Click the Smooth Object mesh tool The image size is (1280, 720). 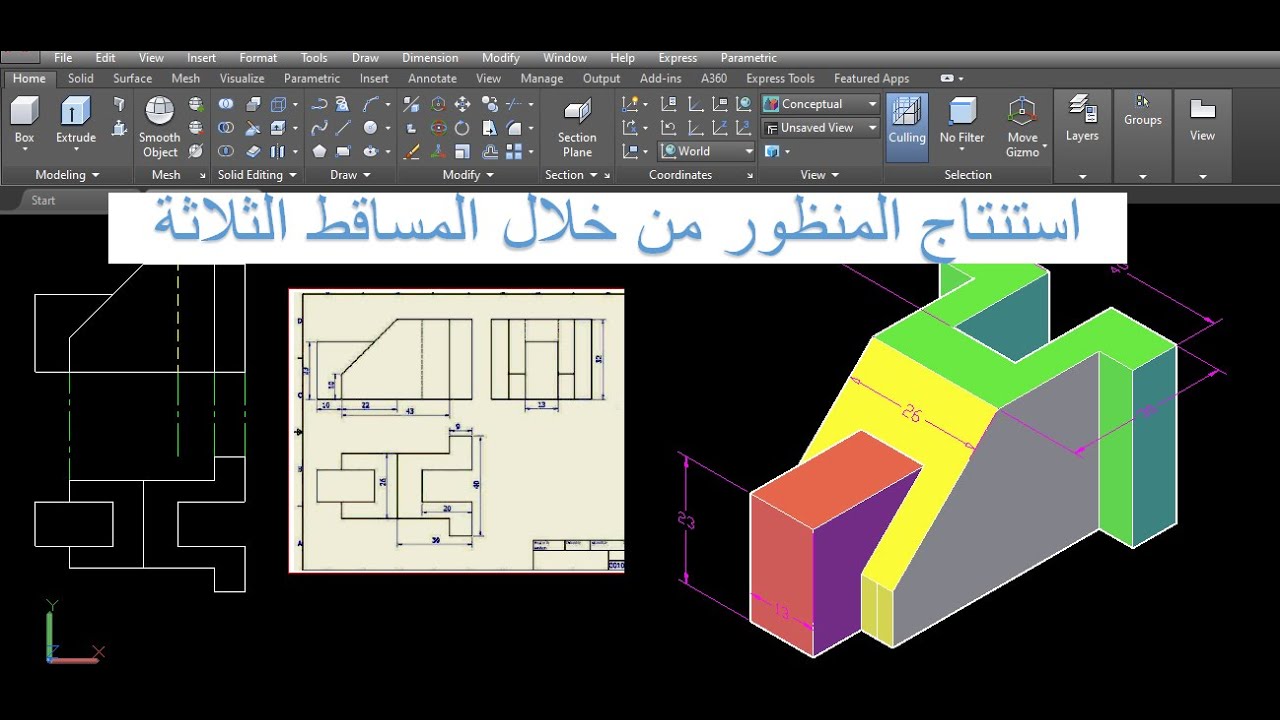click(160, 127)
